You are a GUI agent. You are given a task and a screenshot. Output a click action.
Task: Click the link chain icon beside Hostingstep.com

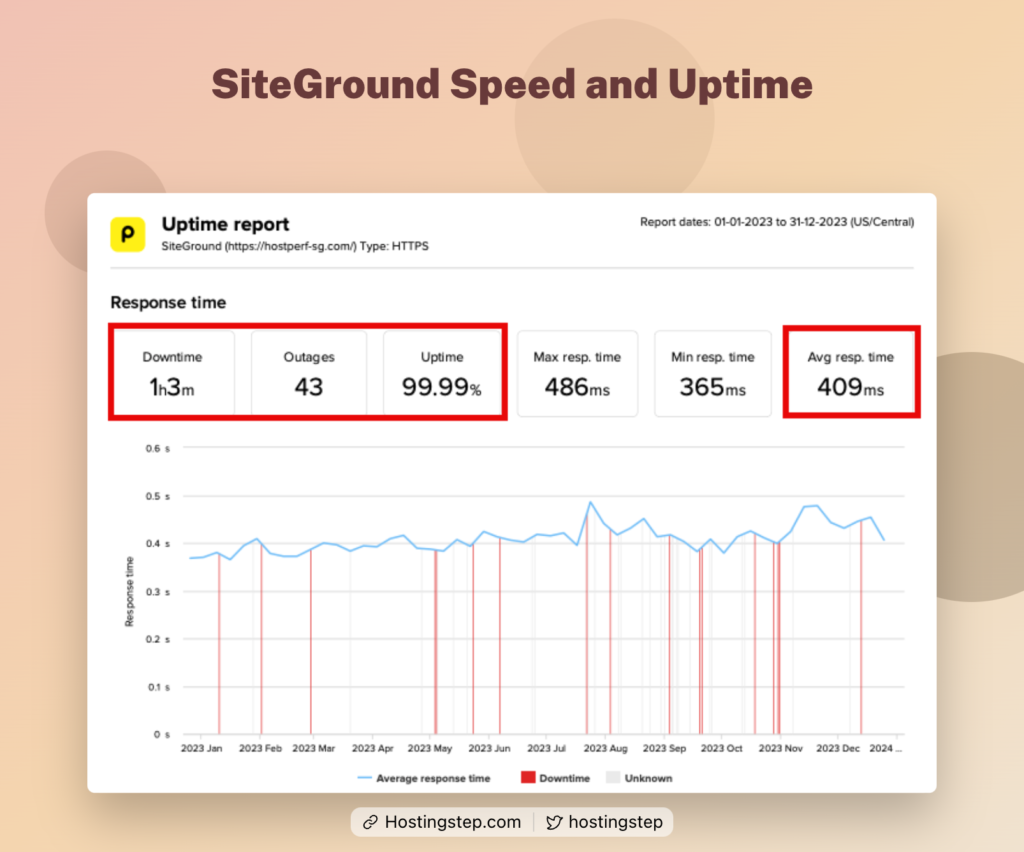(x=370, y=822)
